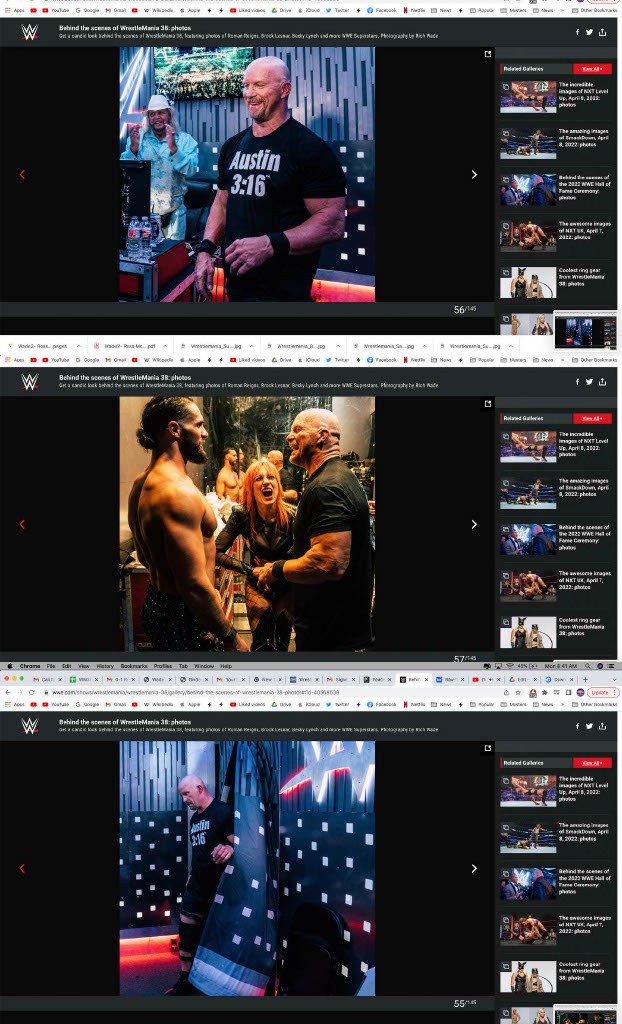The image size is (622, 1024).
Task: Click the WWE logo above the 55/145 photo
Action: click(x=29, y=726)
